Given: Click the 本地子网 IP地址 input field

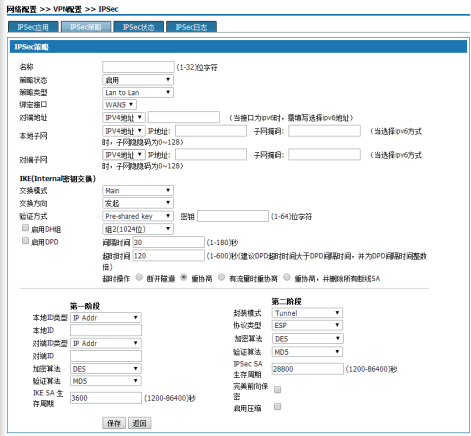Looking at the screenshot, I should 211,131.
